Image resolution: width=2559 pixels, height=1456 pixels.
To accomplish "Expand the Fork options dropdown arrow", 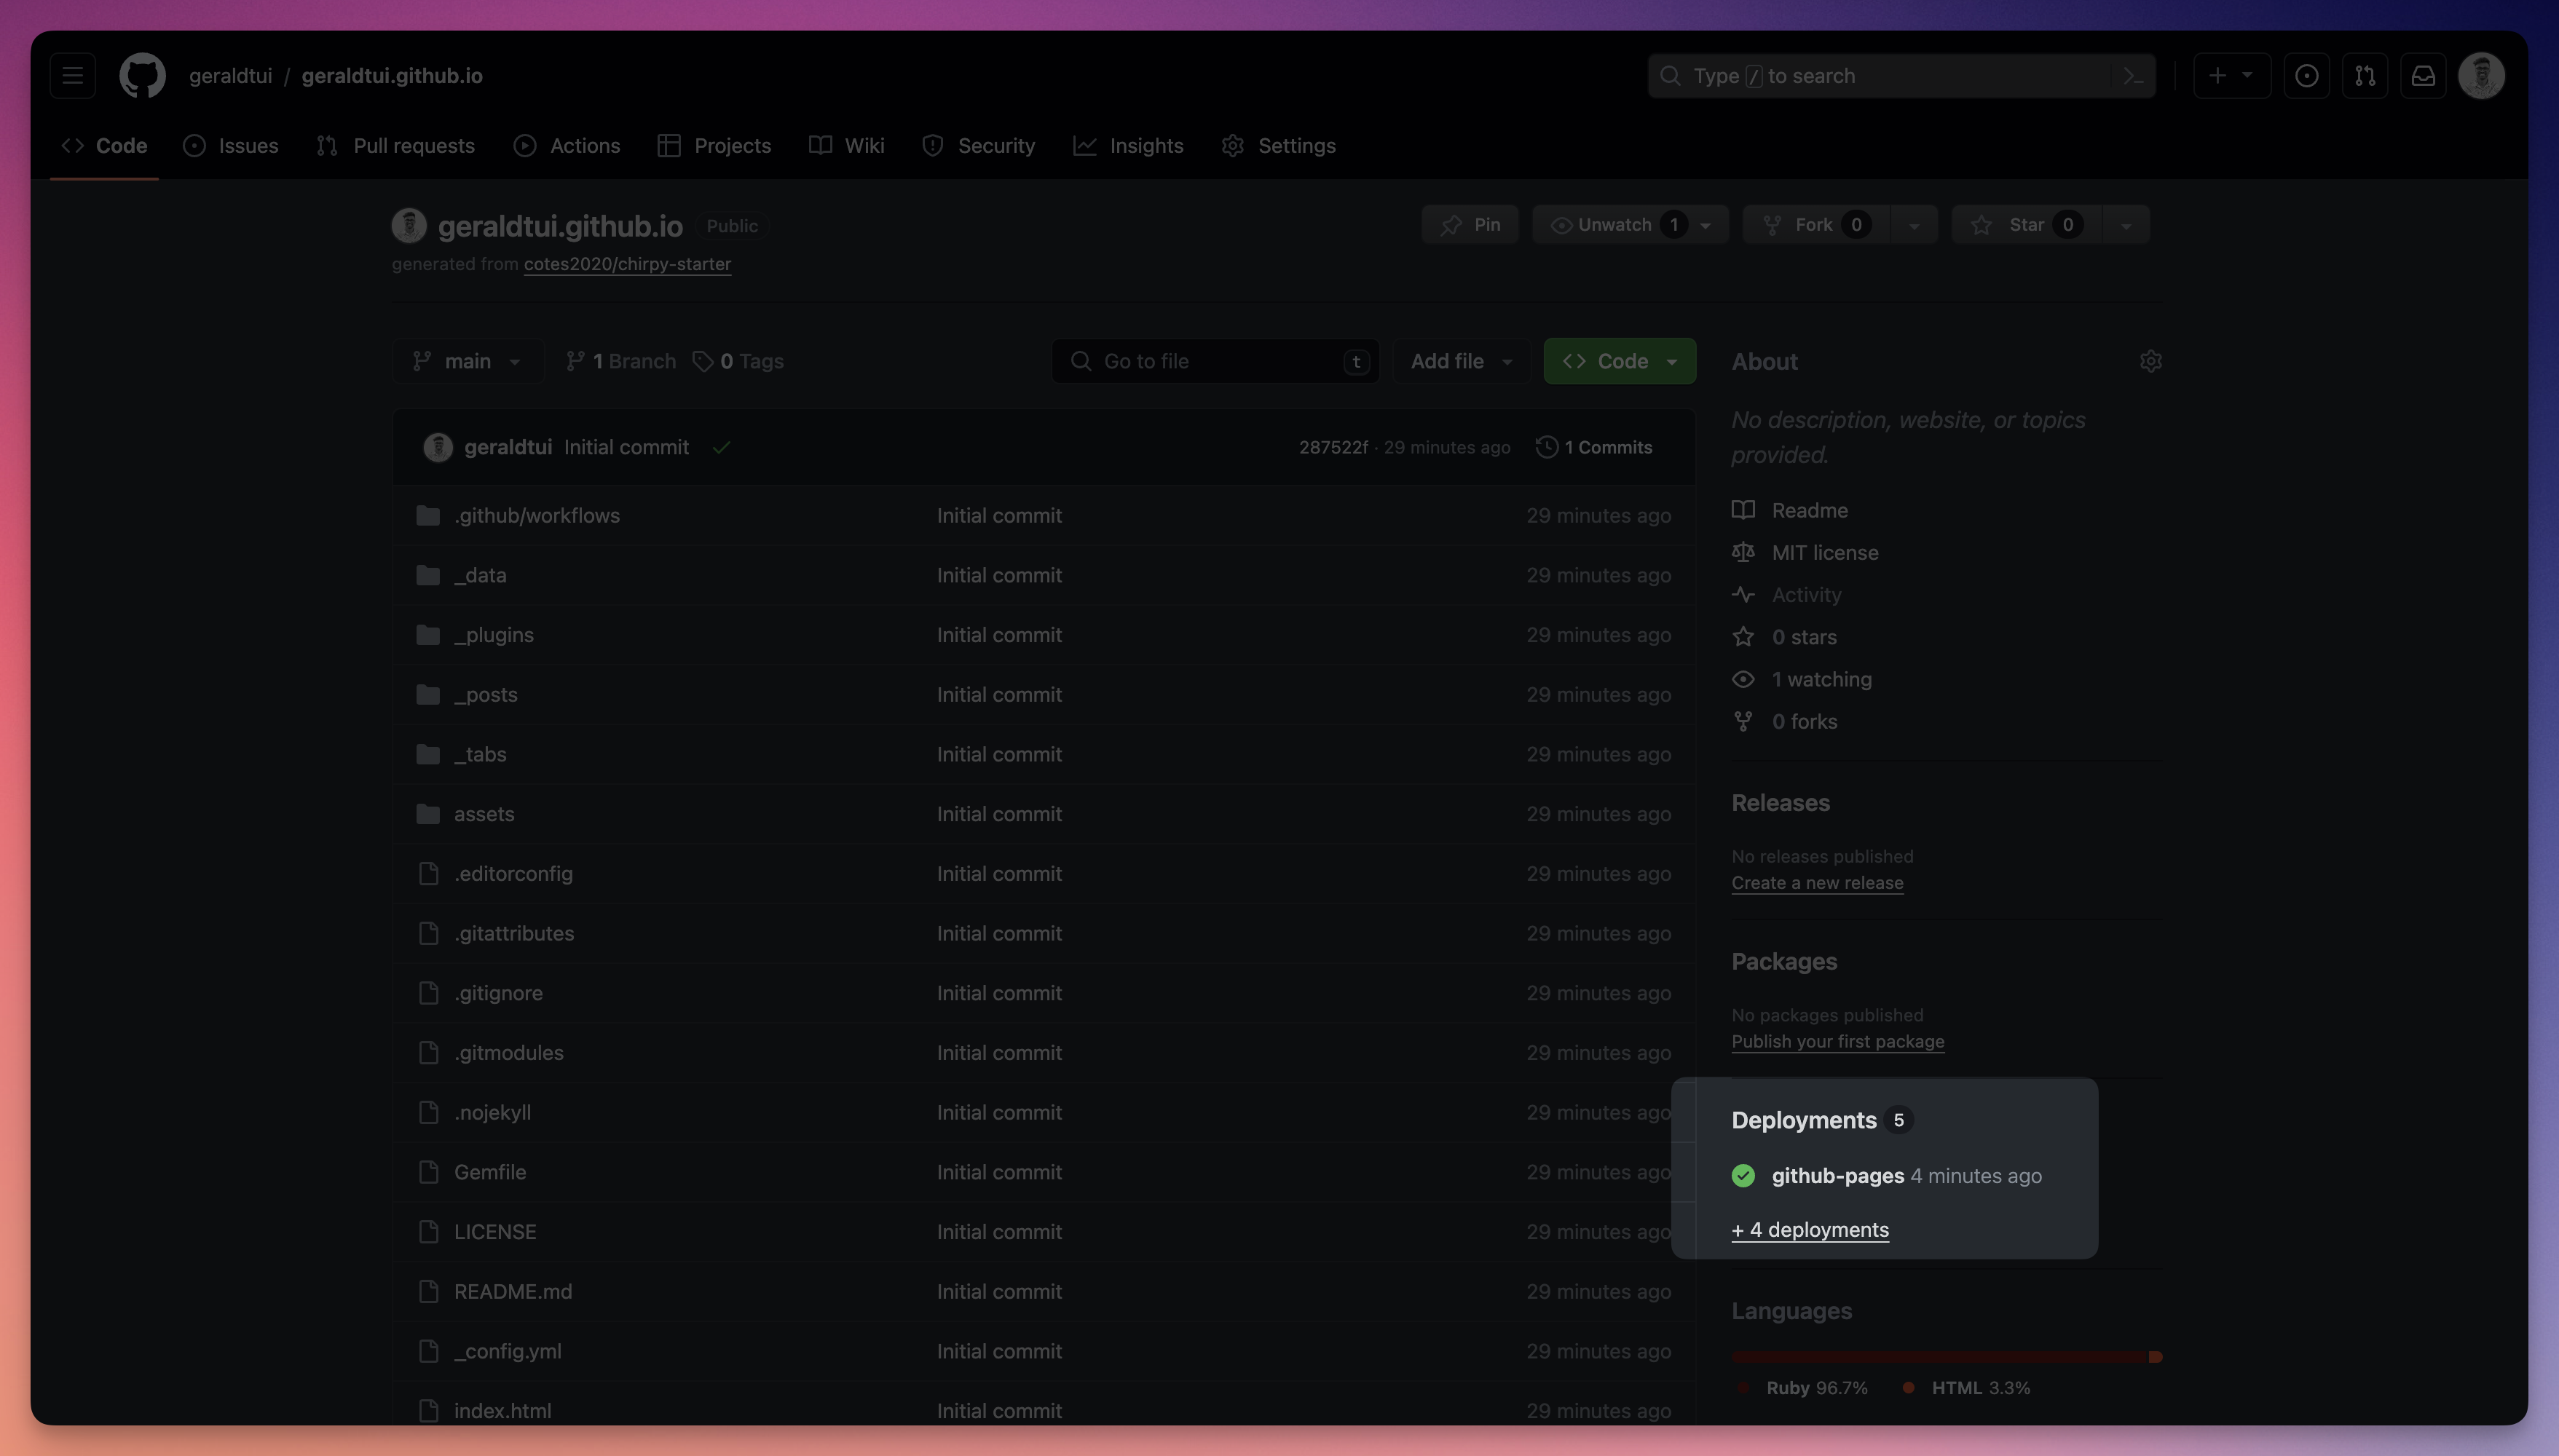I will (1914, 225).
